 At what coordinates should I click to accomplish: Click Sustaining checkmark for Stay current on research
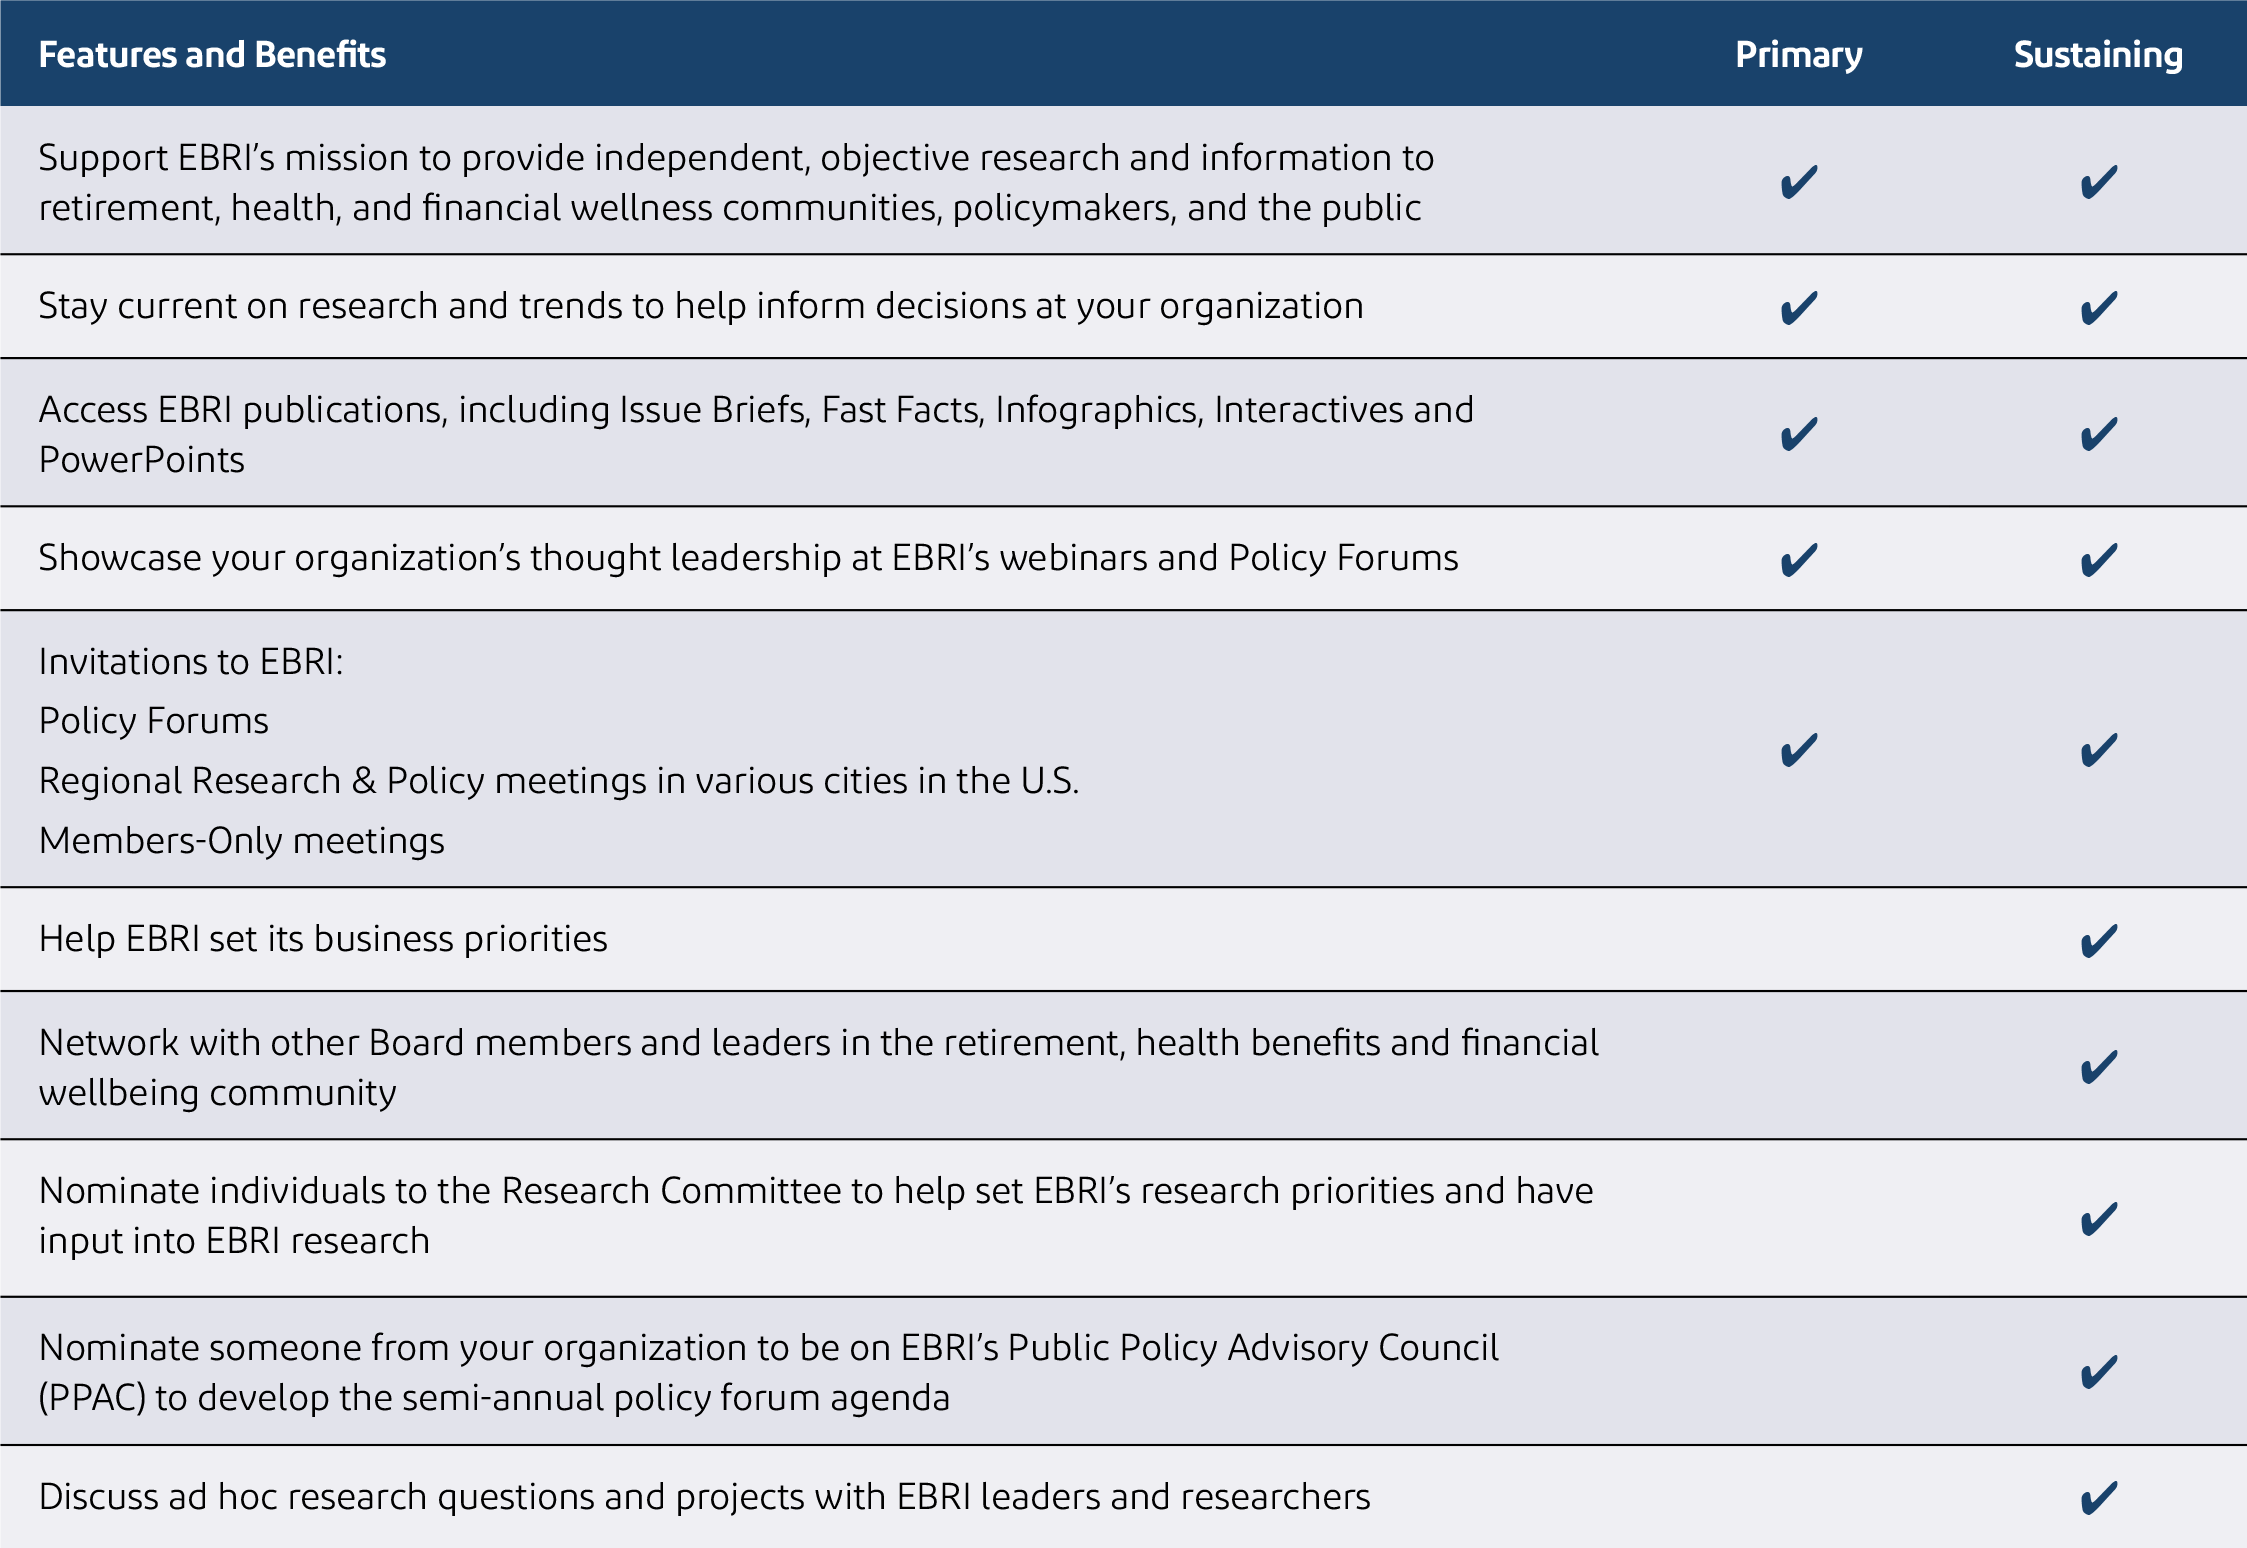2098,307
